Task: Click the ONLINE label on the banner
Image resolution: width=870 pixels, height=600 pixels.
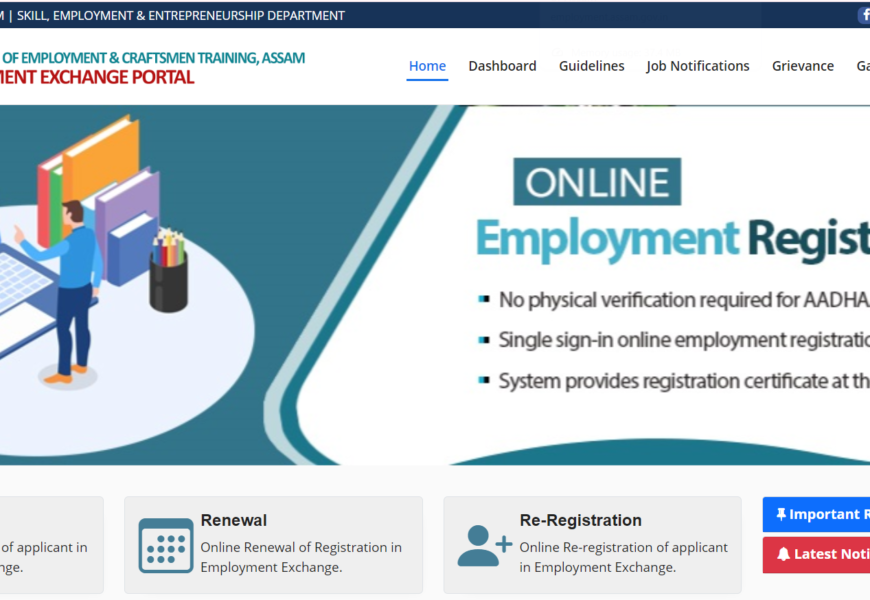Action: pyautogui.click(x=597, y=182)
